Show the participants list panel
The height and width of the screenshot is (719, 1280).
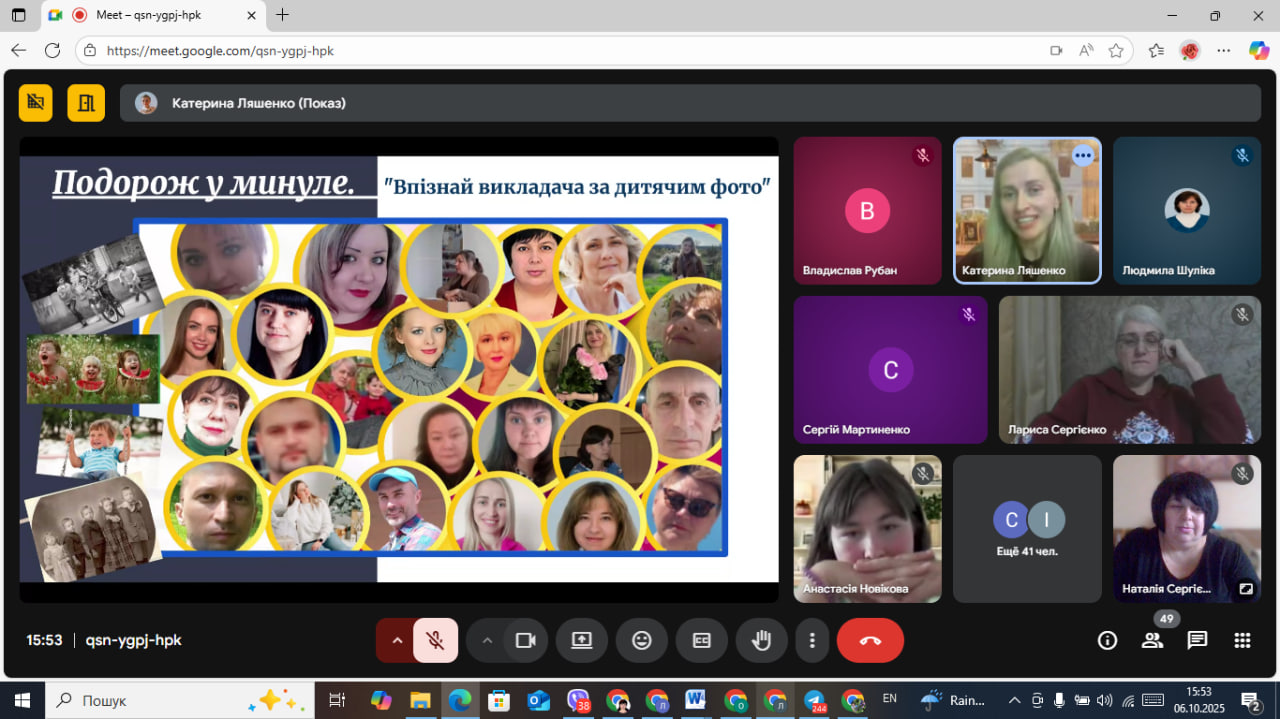coord(1152,640)
